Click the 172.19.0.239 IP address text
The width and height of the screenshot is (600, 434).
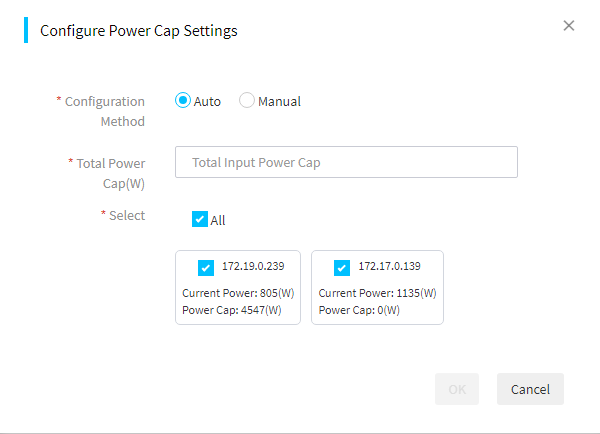[x=253, y=266]
